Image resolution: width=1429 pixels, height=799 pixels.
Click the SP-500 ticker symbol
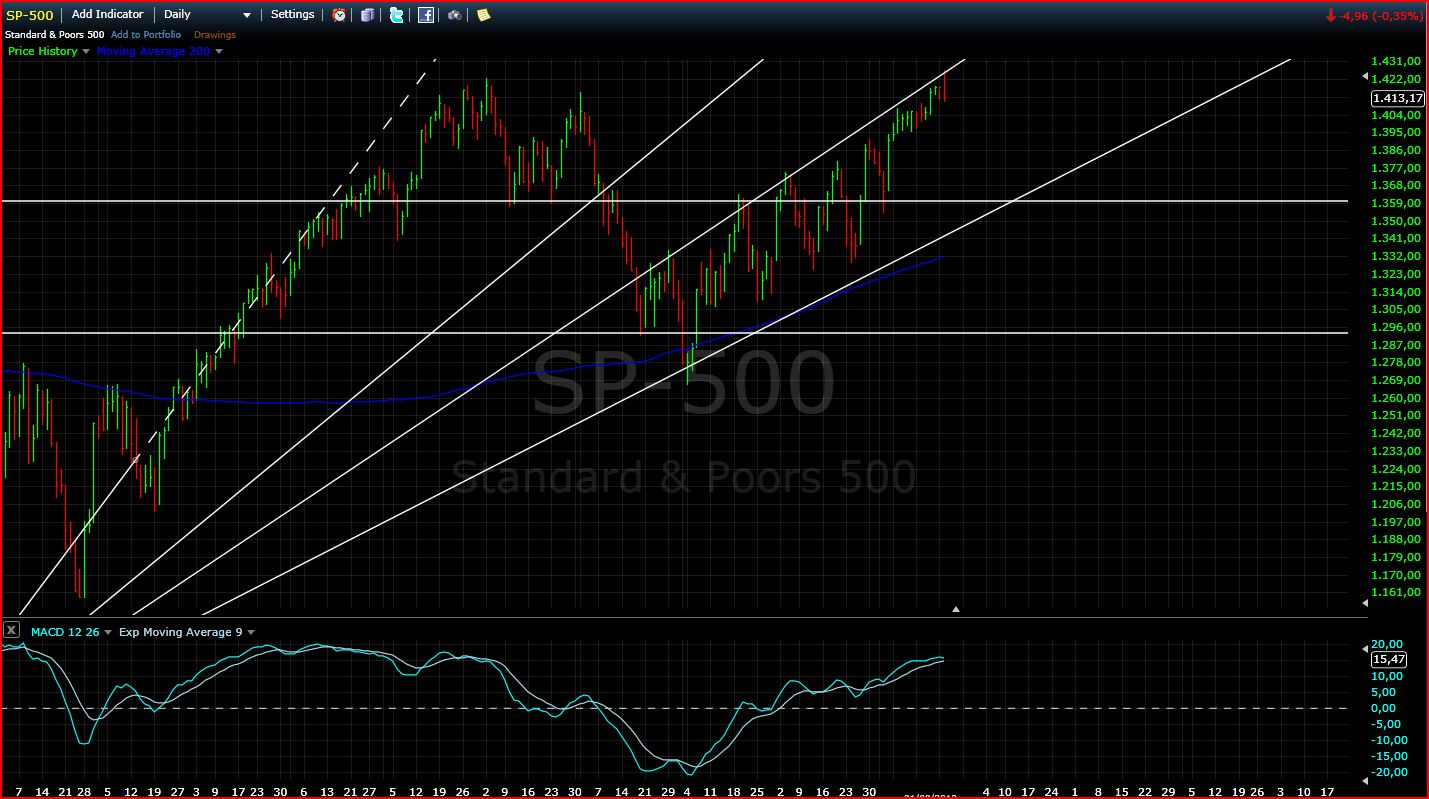point(30,15)
